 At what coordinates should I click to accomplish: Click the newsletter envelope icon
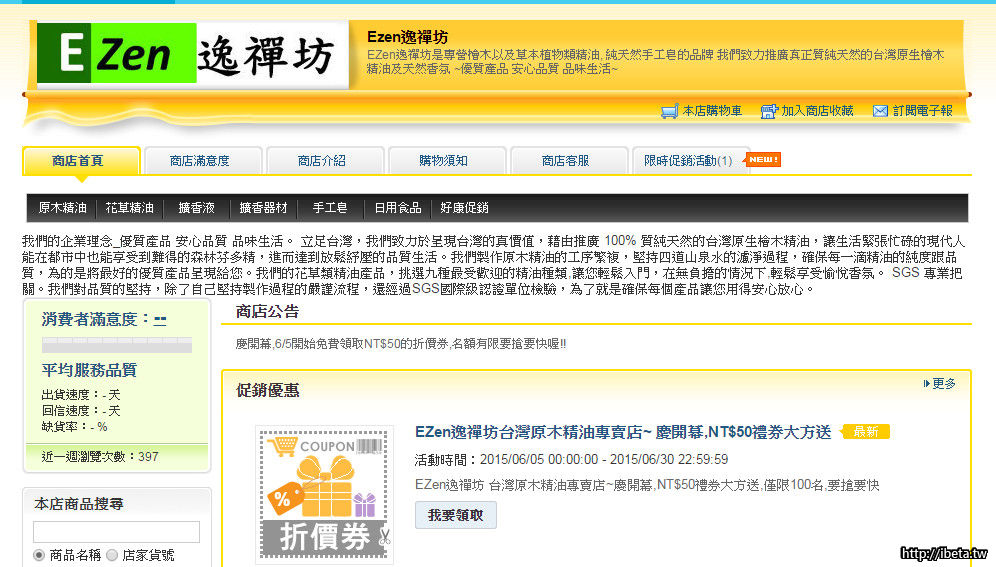point(880,111)
